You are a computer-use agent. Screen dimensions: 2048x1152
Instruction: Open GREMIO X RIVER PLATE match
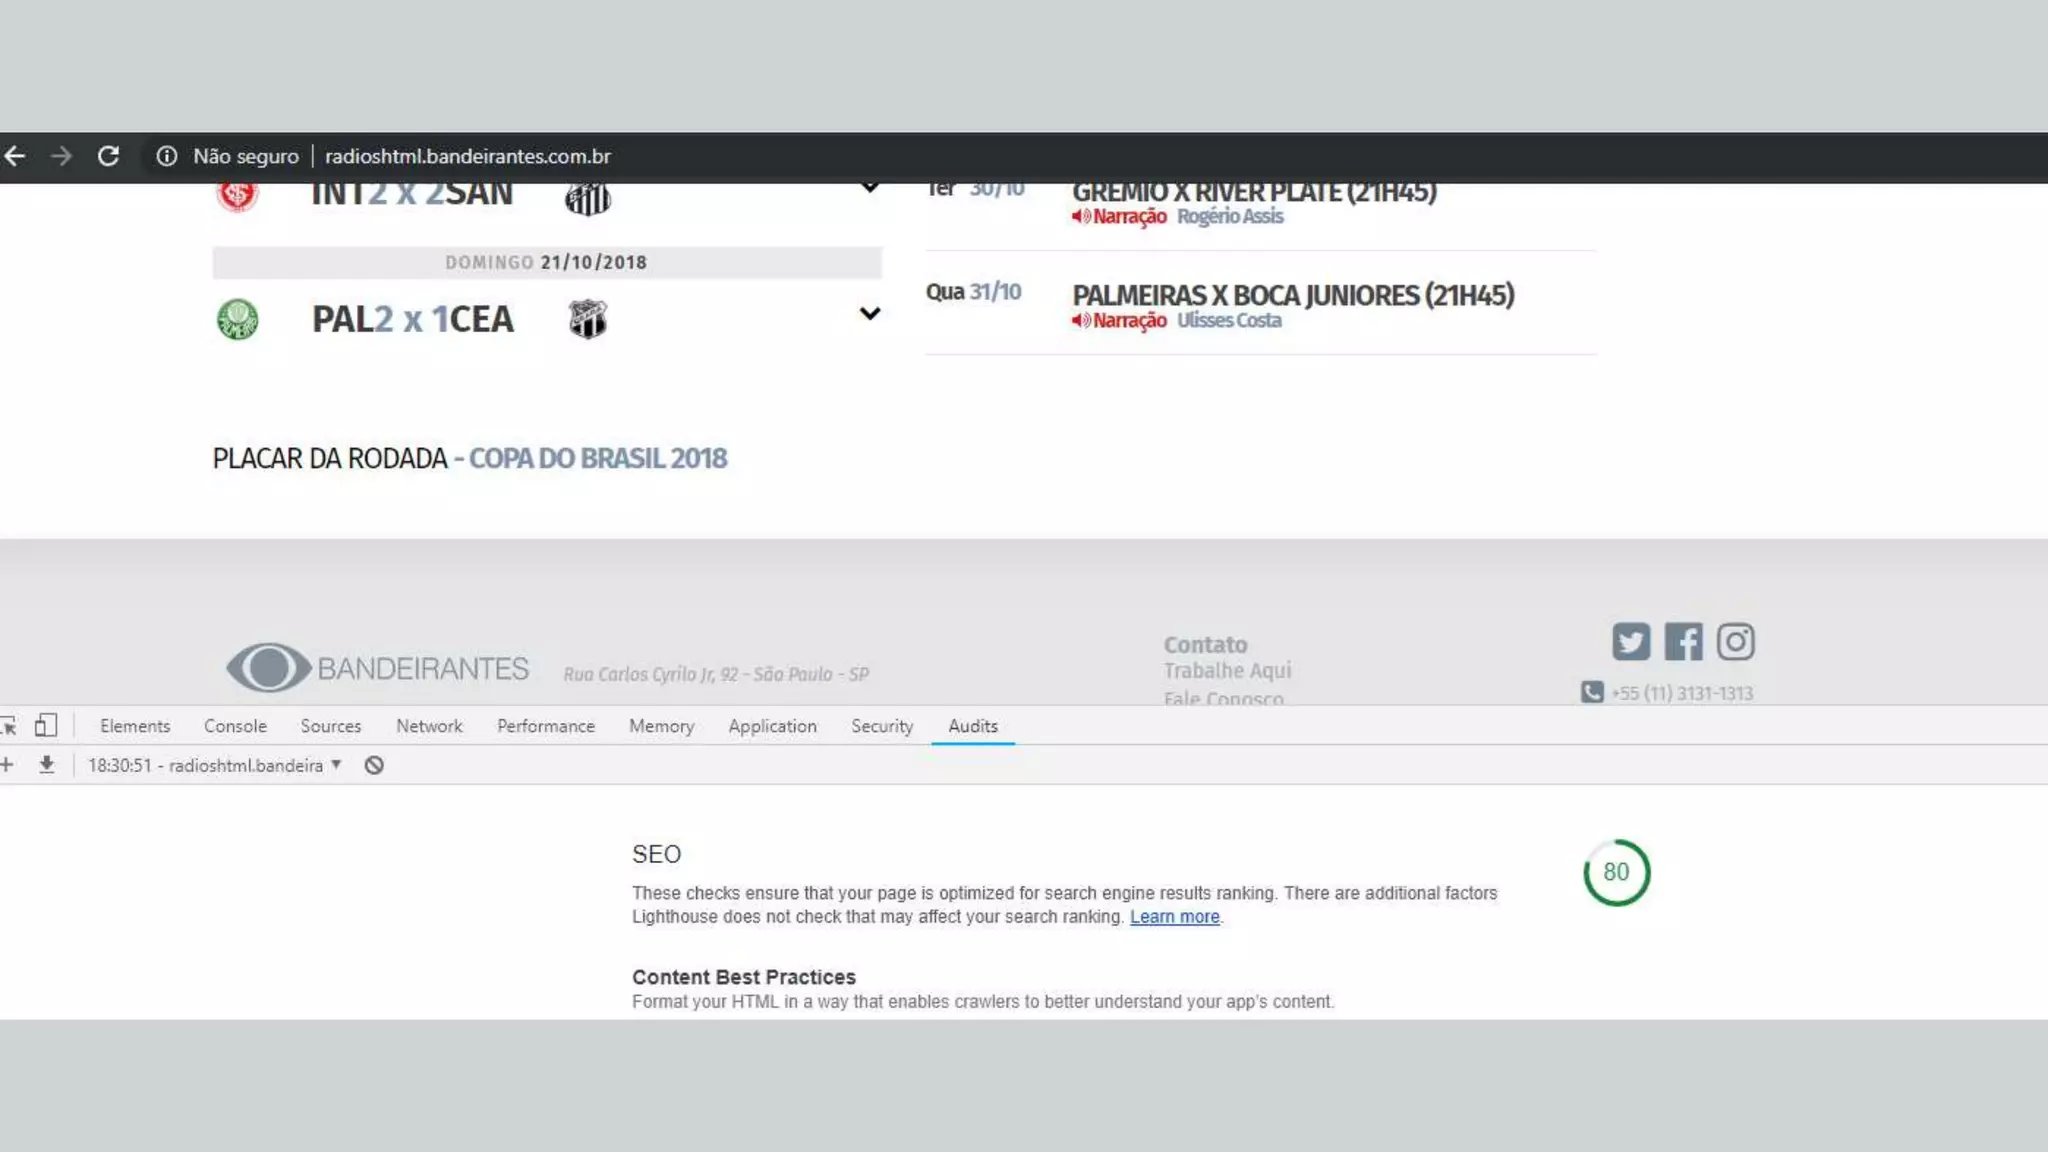tap(1254, 191)
